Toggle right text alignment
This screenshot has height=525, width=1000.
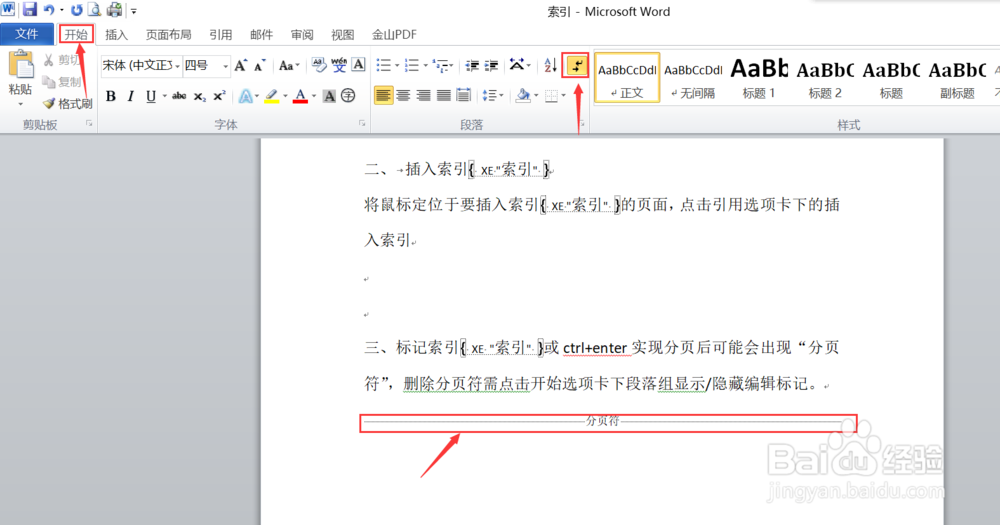tap(423, 96)
